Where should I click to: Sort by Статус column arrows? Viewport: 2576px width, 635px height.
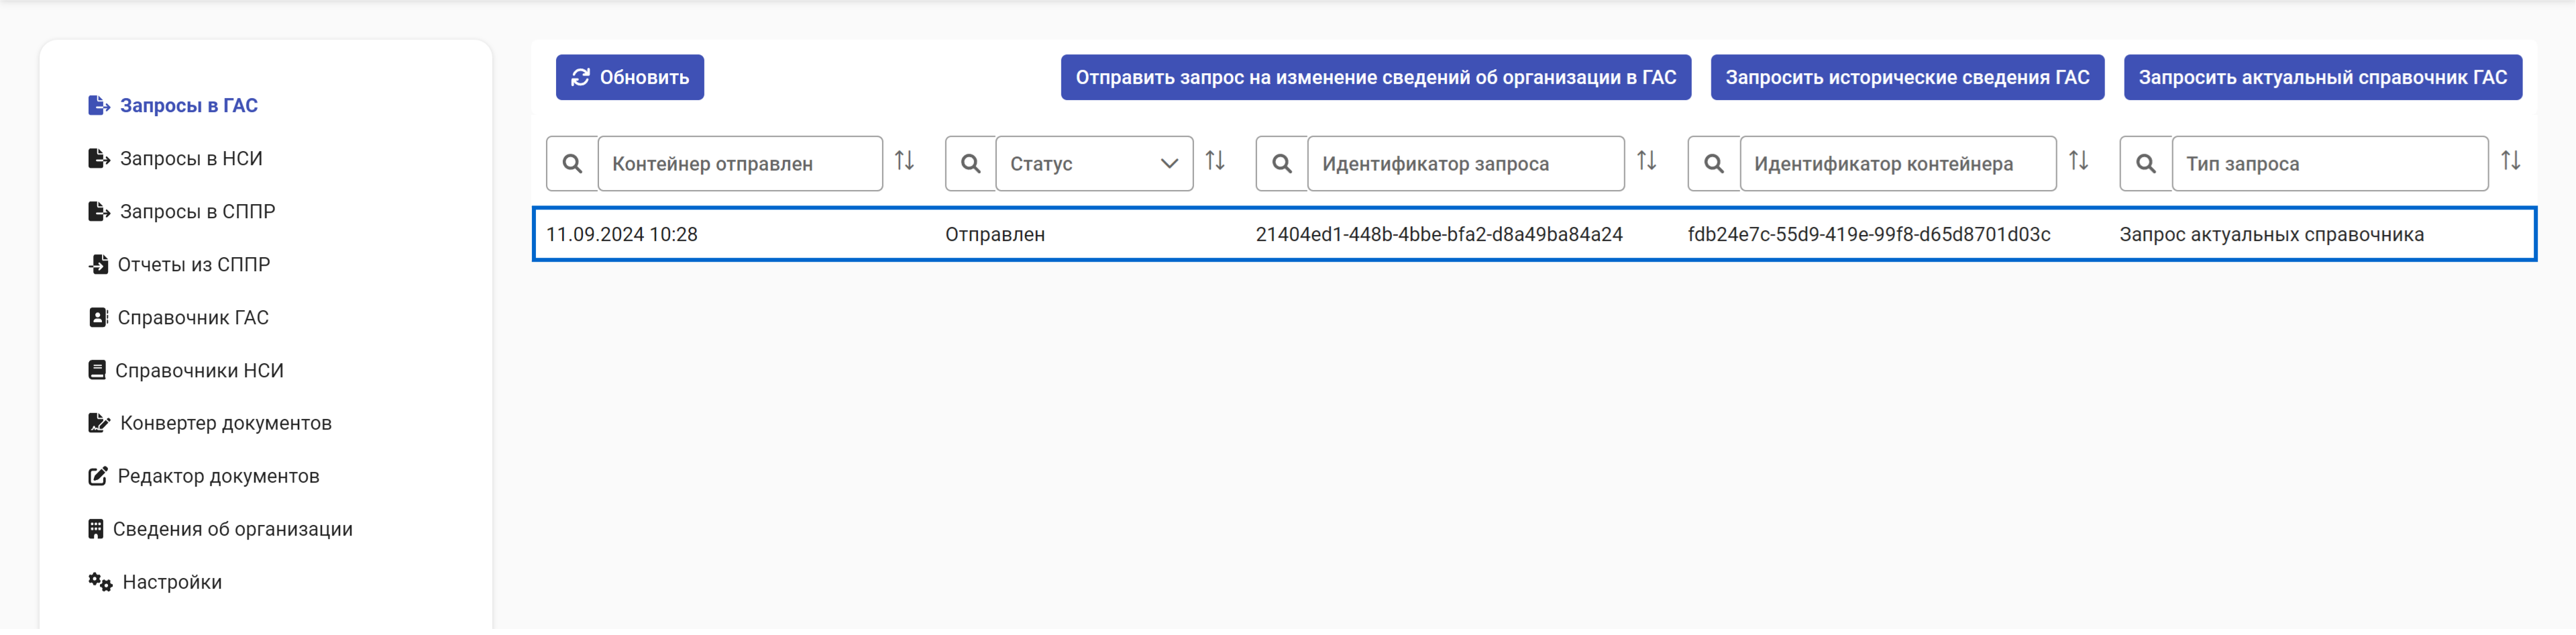click(x=1216, y=161)
